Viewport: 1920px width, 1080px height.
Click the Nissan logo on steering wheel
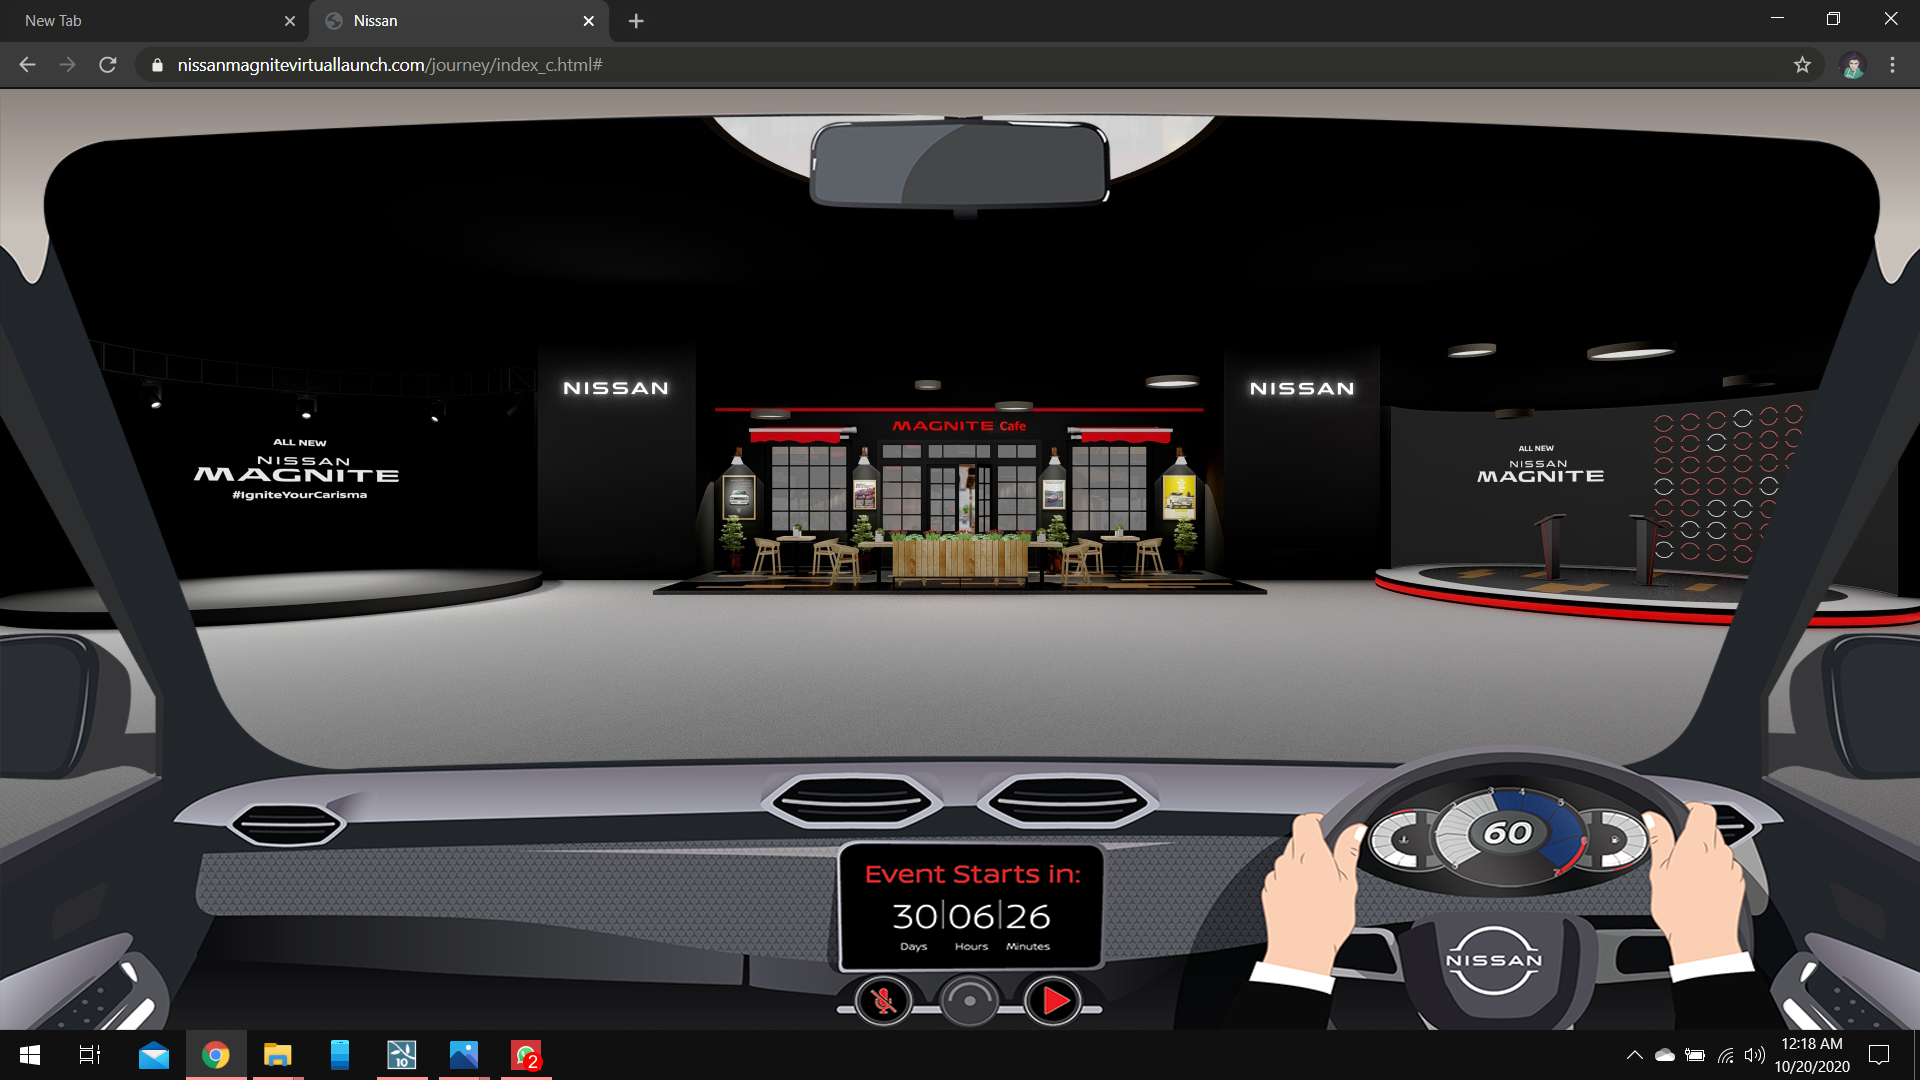click(1494, 960)
